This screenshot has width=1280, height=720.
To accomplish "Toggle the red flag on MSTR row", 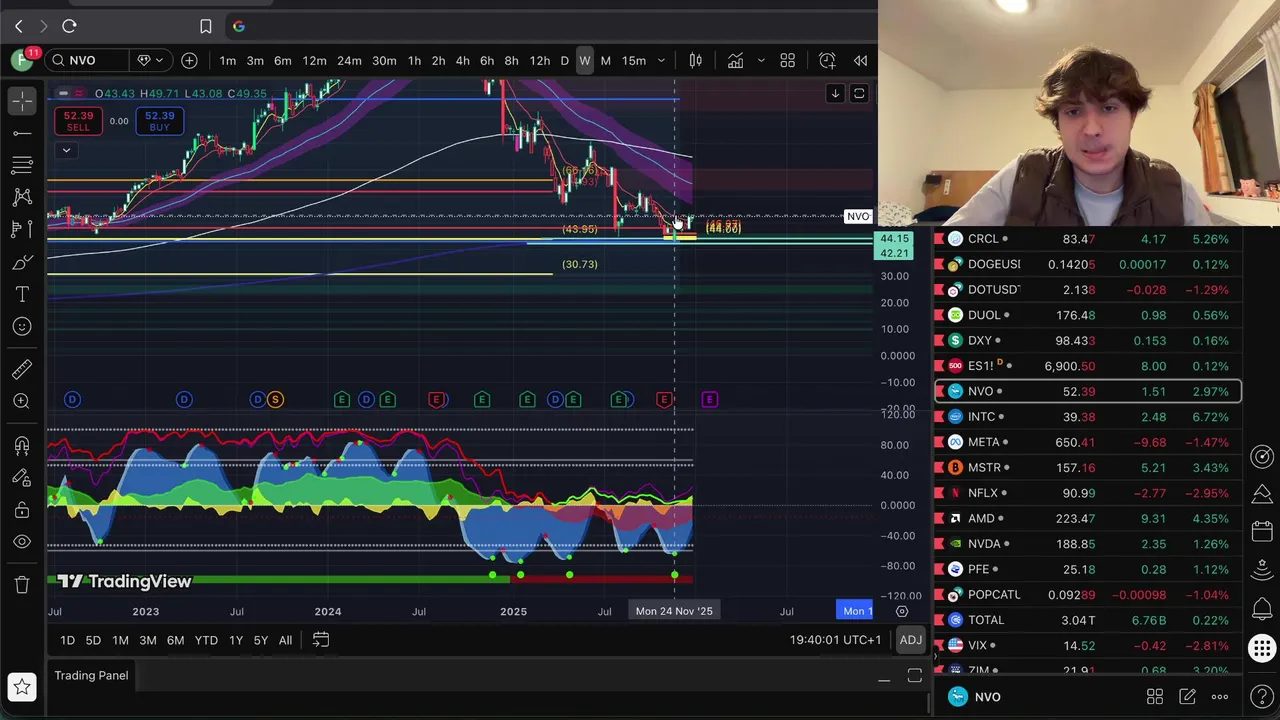I will pos(939,467).
